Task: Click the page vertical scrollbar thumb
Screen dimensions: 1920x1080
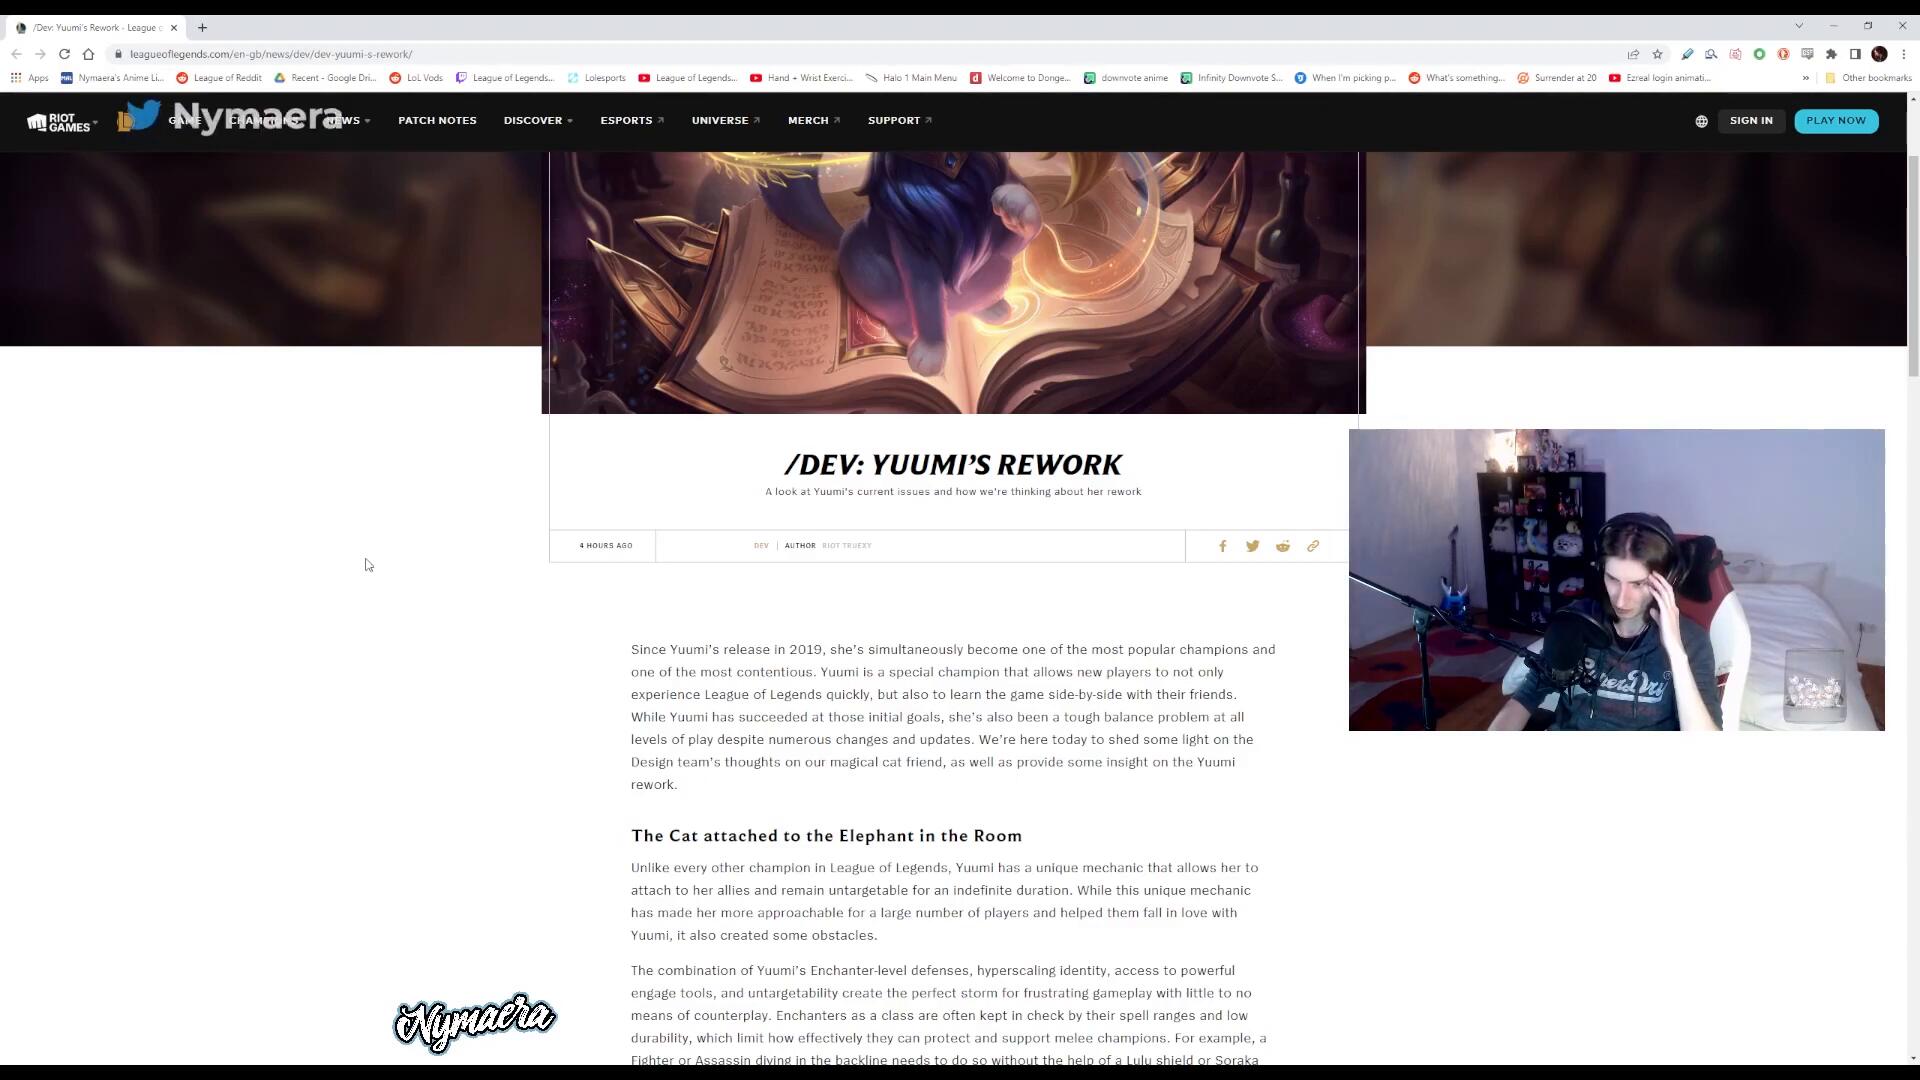Action: (x=1913, y=265)
